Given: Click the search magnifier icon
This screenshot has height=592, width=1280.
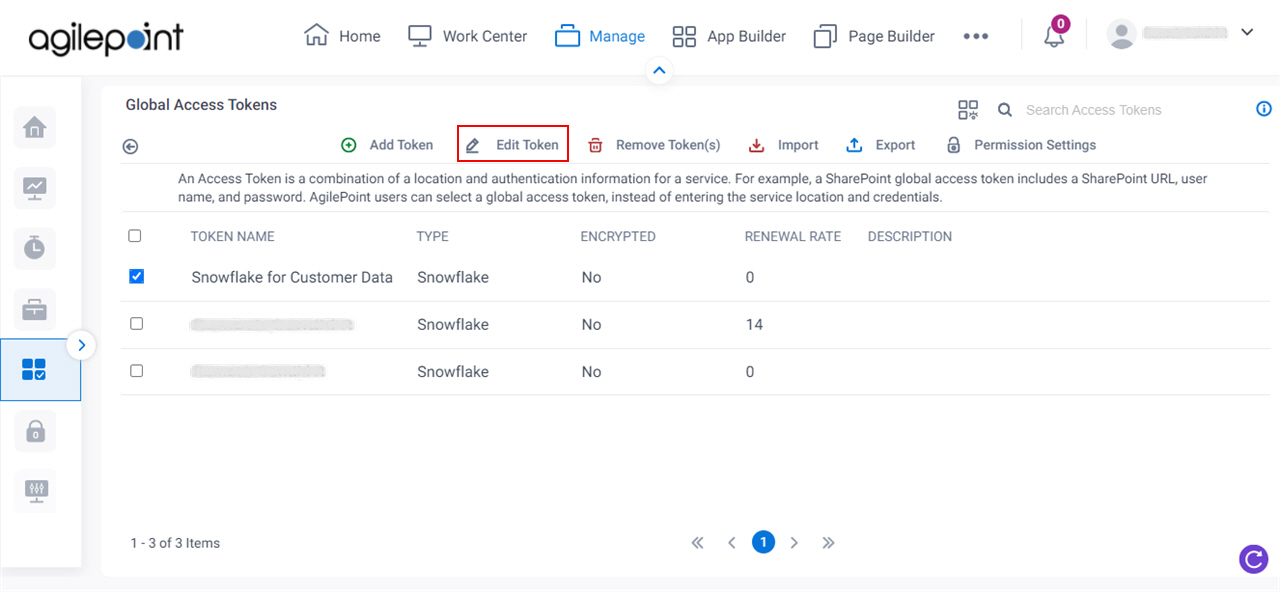Looking at the screenshot, I should [1005, 110].
